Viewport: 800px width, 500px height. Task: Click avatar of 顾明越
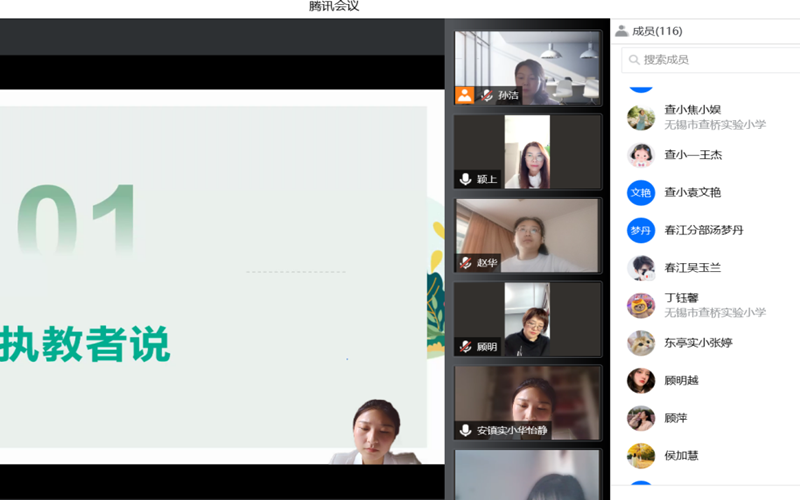(641, 381)
